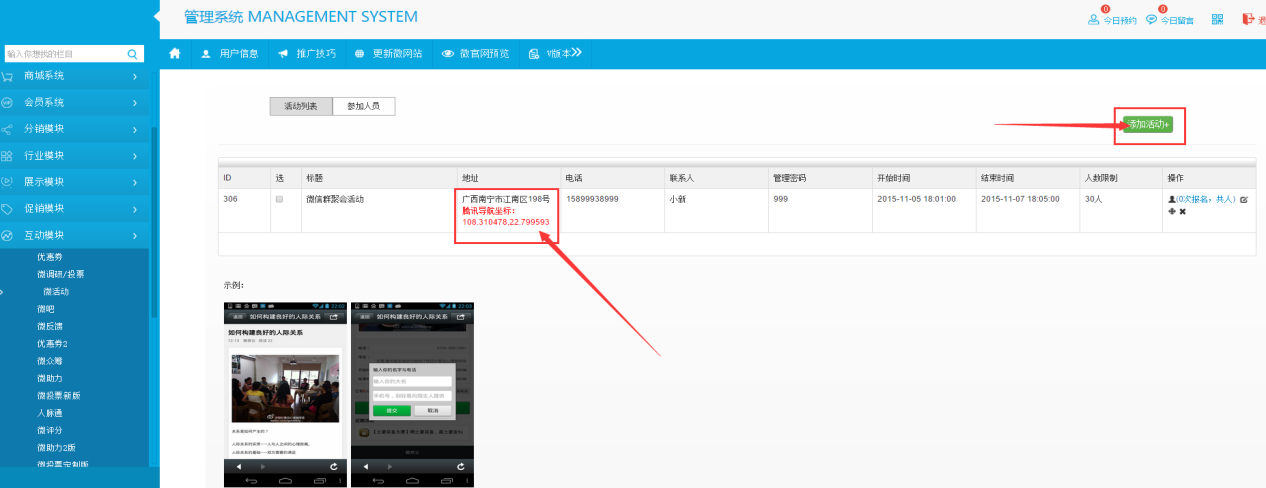1266x488 pixels.
Task: Click the first example phone screenshot thumbnail
Action: point(285,393)
